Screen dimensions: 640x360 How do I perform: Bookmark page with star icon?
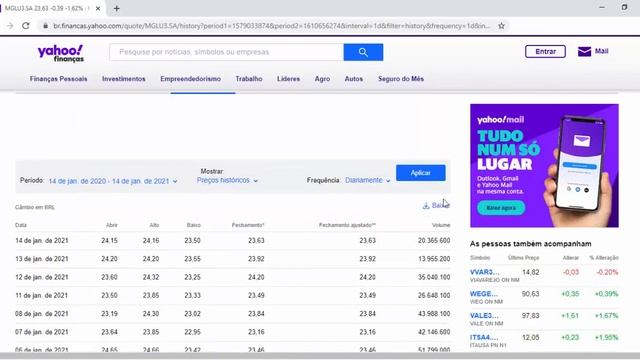point(501,26)
